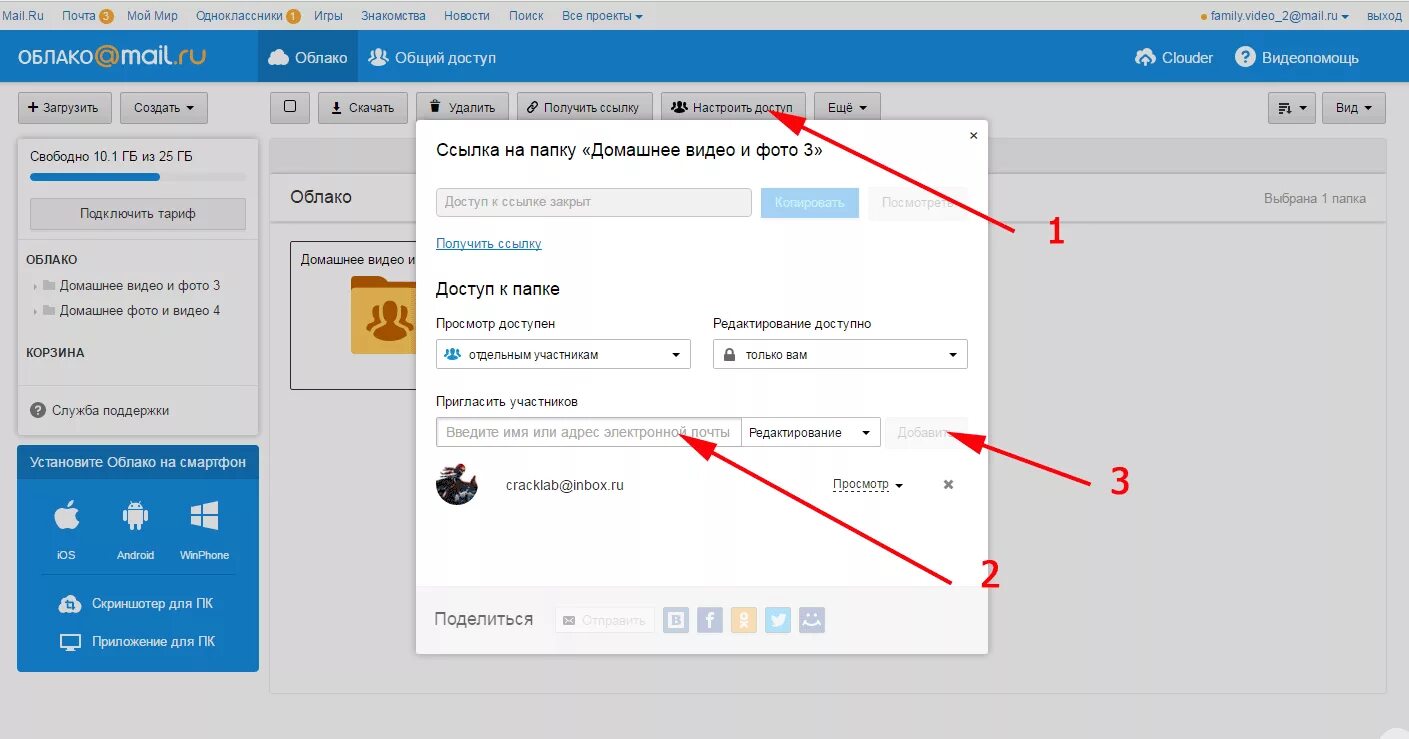
Task: Share via Moy Mir smiley icon
Action: [812, 620]
